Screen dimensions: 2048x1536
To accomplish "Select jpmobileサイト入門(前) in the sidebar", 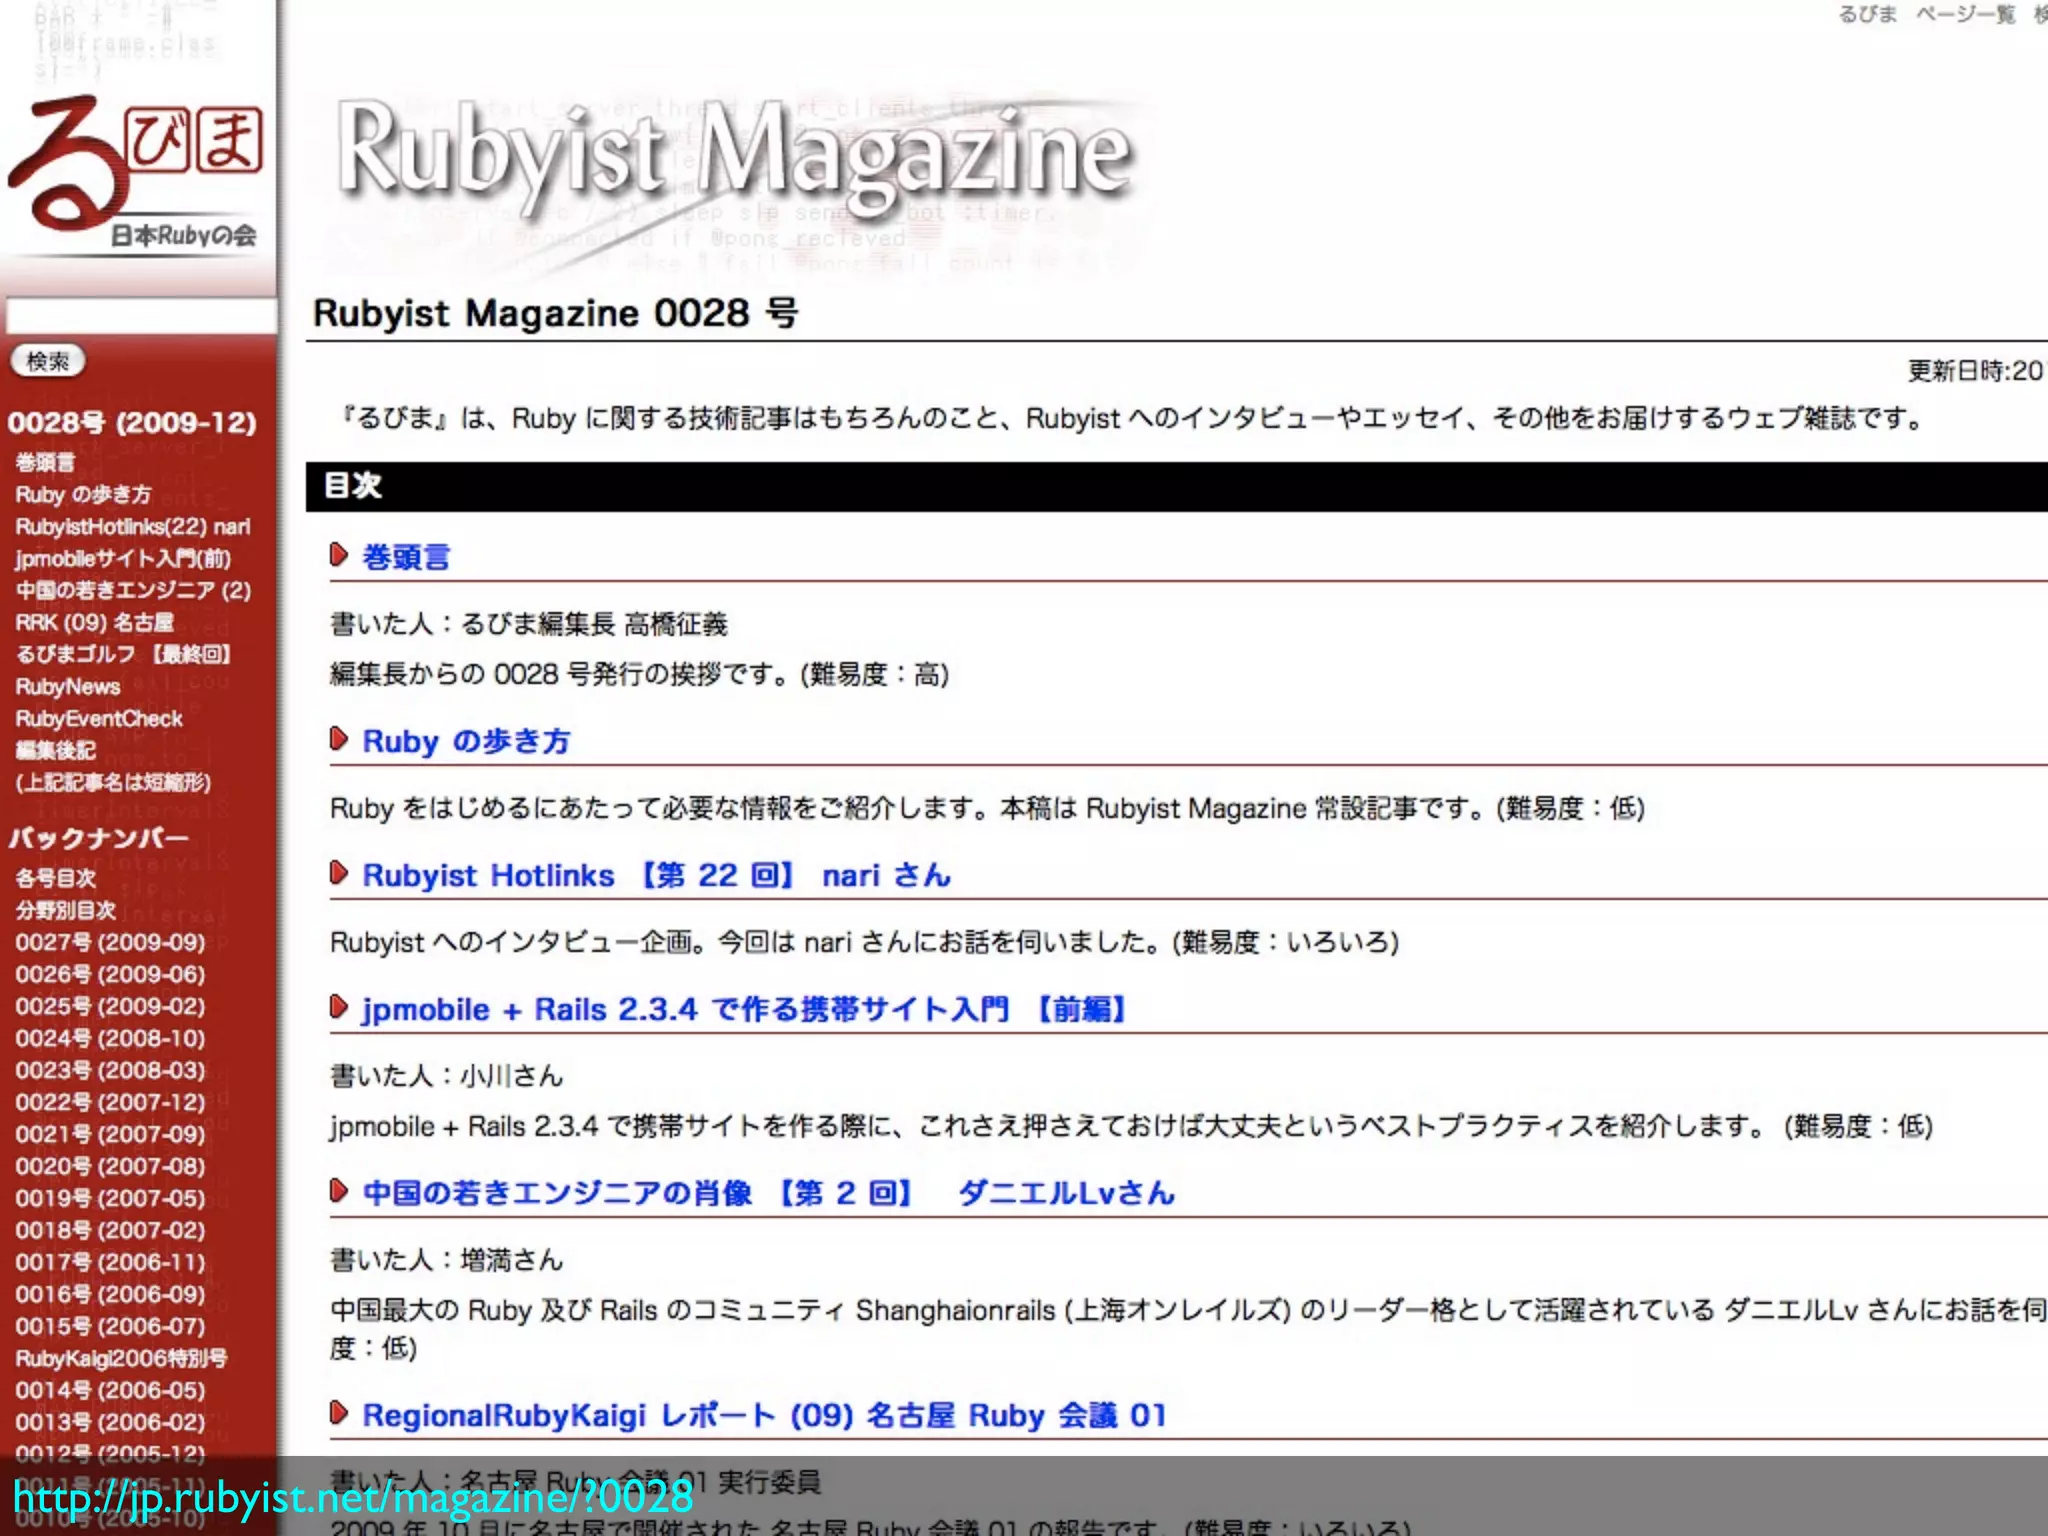I will 123,558.
